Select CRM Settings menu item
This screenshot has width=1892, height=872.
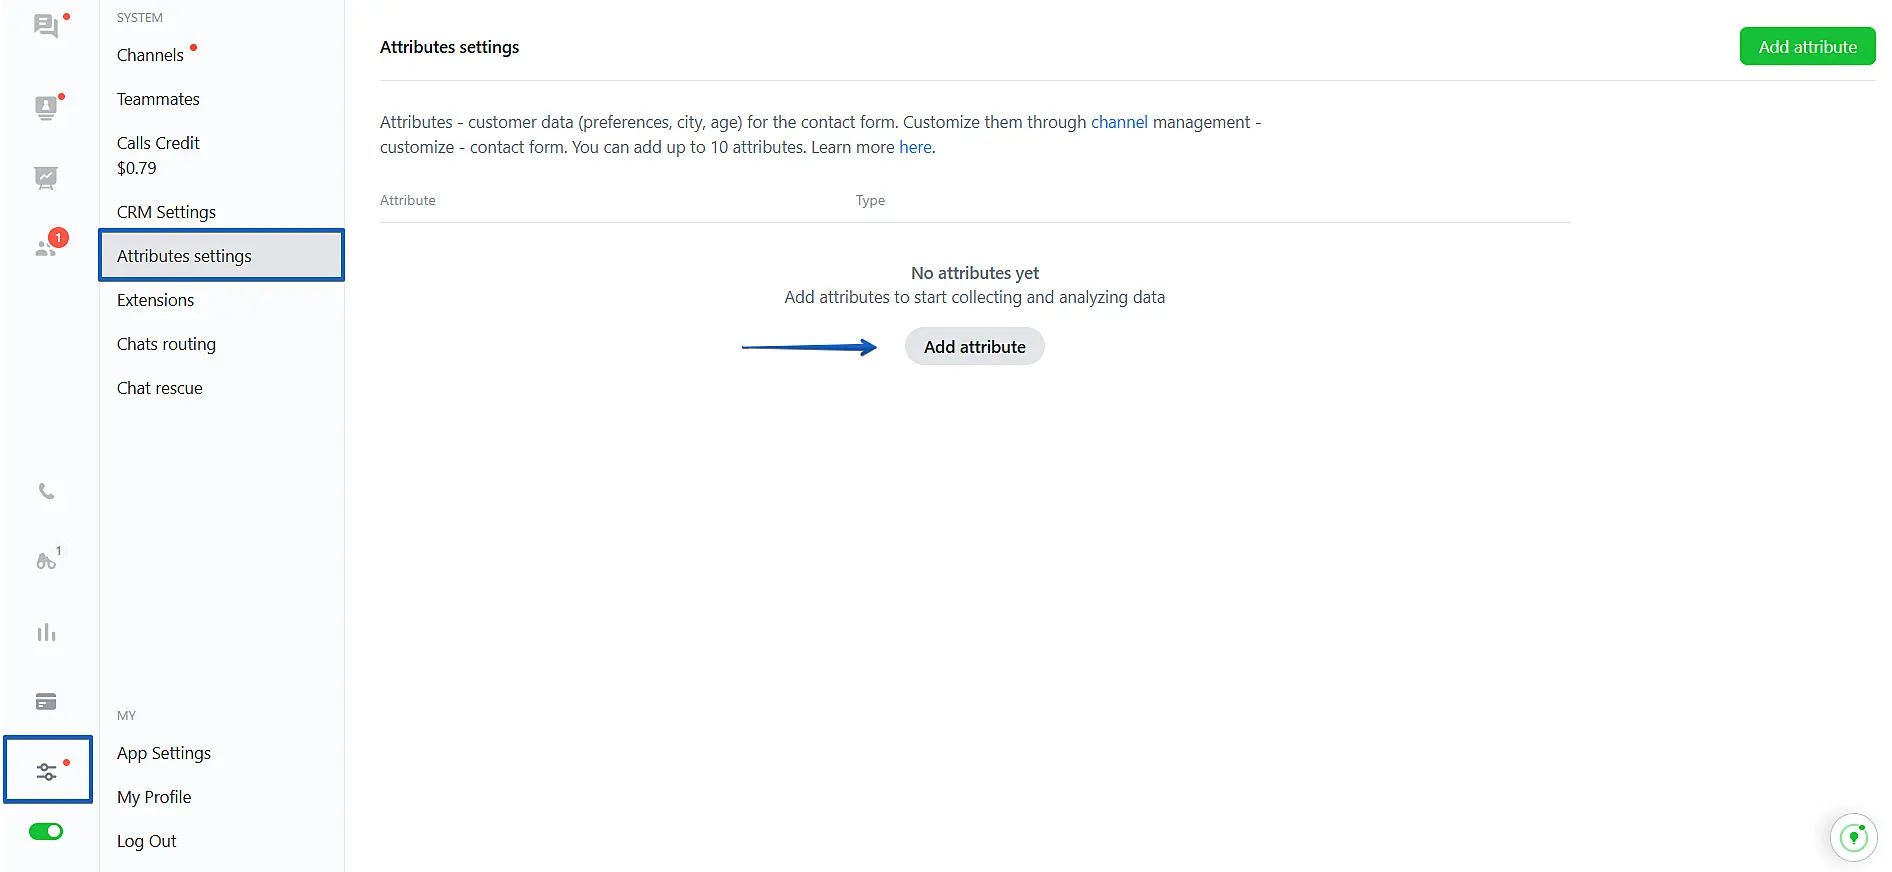pyautogui.click(x=166, y=212)
